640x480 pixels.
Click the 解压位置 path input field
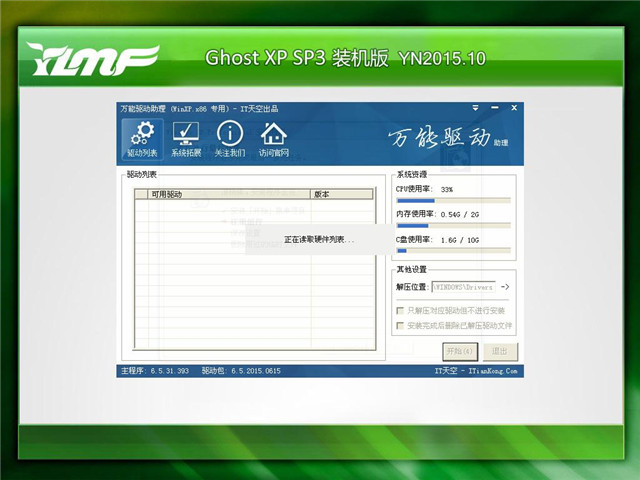(x=463, y=287)
